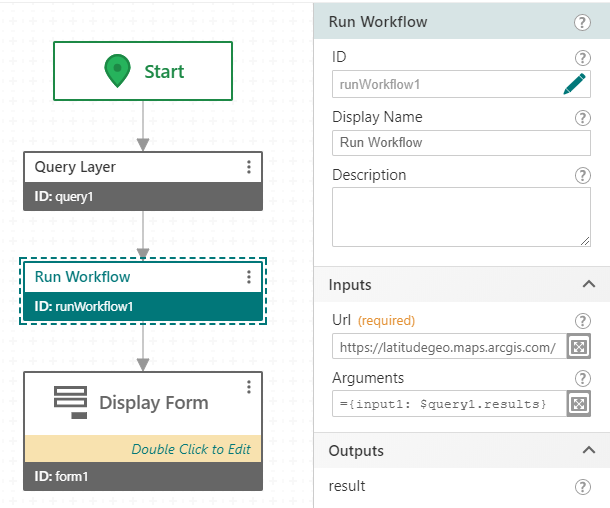This screenshot has height=508, width=610.
Task: Click the pencil edit icon beside ID field
Action: pos(573,85)
